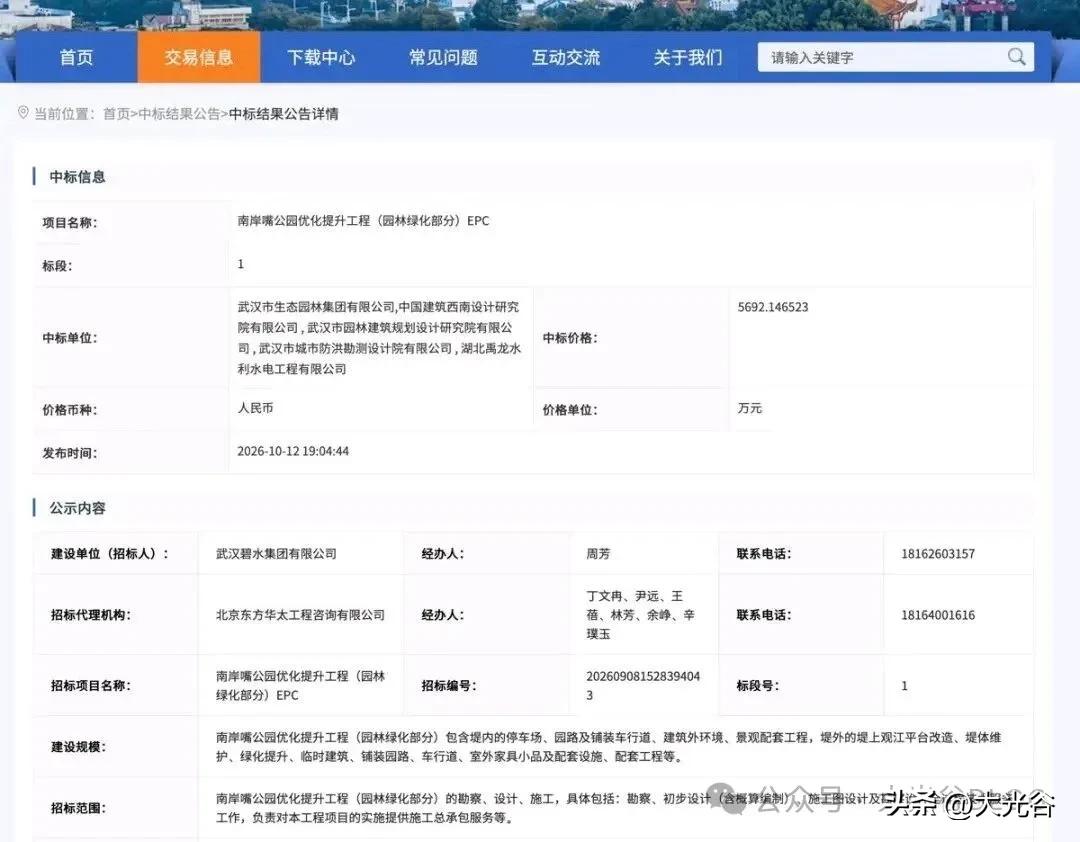
Task: Select publish time 2026-10-12 19:04:44
Action: coord(293,451)
